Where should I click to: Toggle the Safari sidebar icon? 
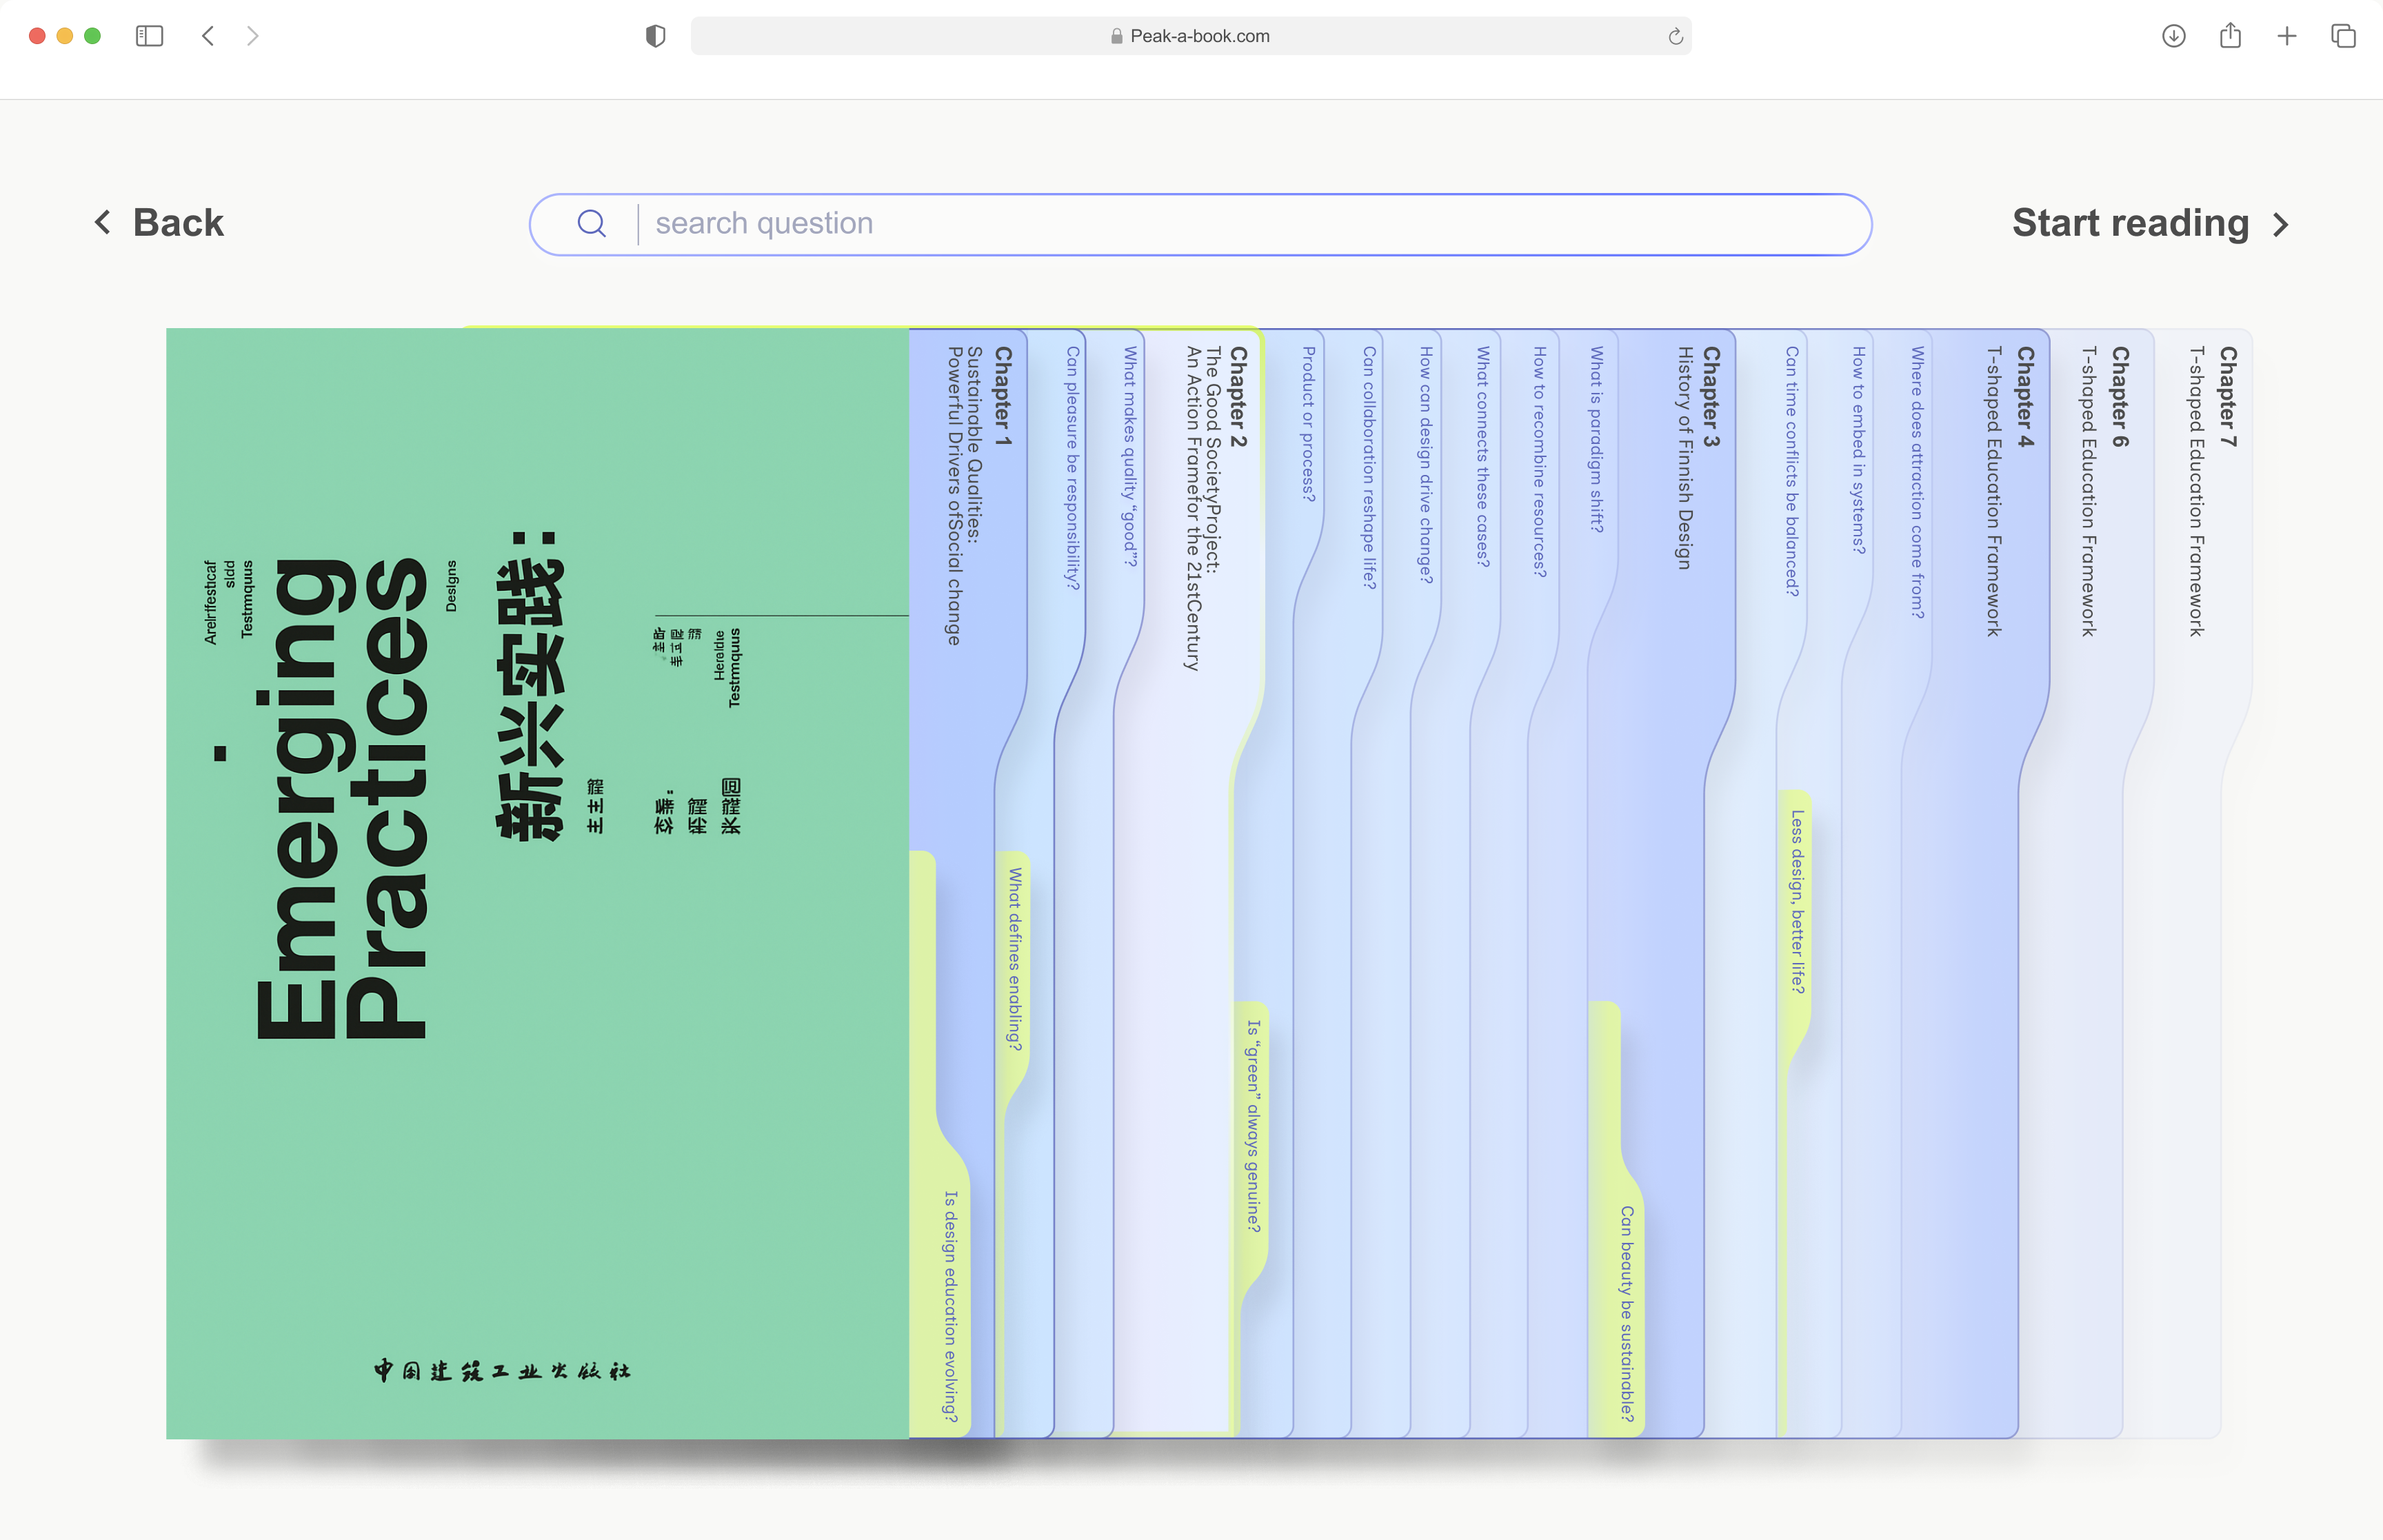tap(149, 36)
